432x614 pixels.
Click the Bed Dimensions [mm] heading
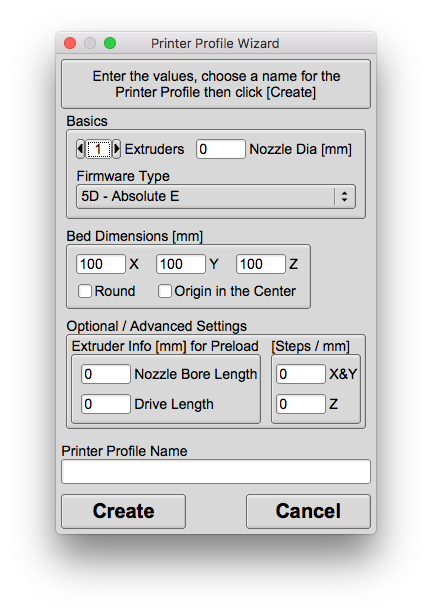[x=135, y=236]
